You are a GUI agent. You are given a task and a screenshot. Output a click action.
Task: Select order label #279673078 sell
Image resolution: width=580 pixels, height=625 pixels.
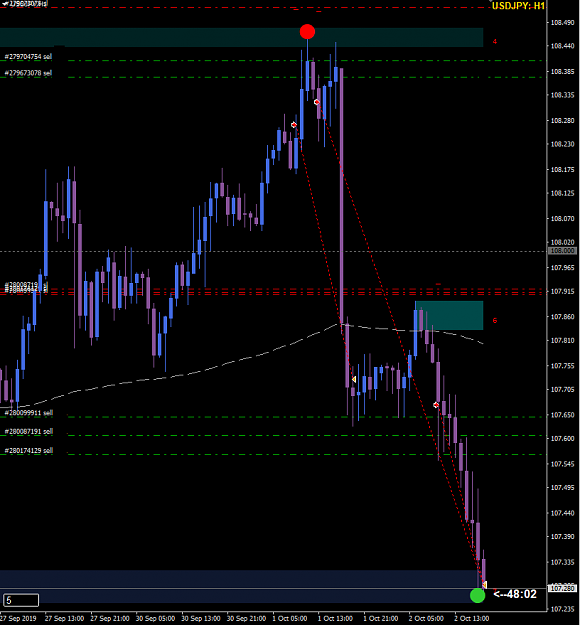[x=28, y=73]
